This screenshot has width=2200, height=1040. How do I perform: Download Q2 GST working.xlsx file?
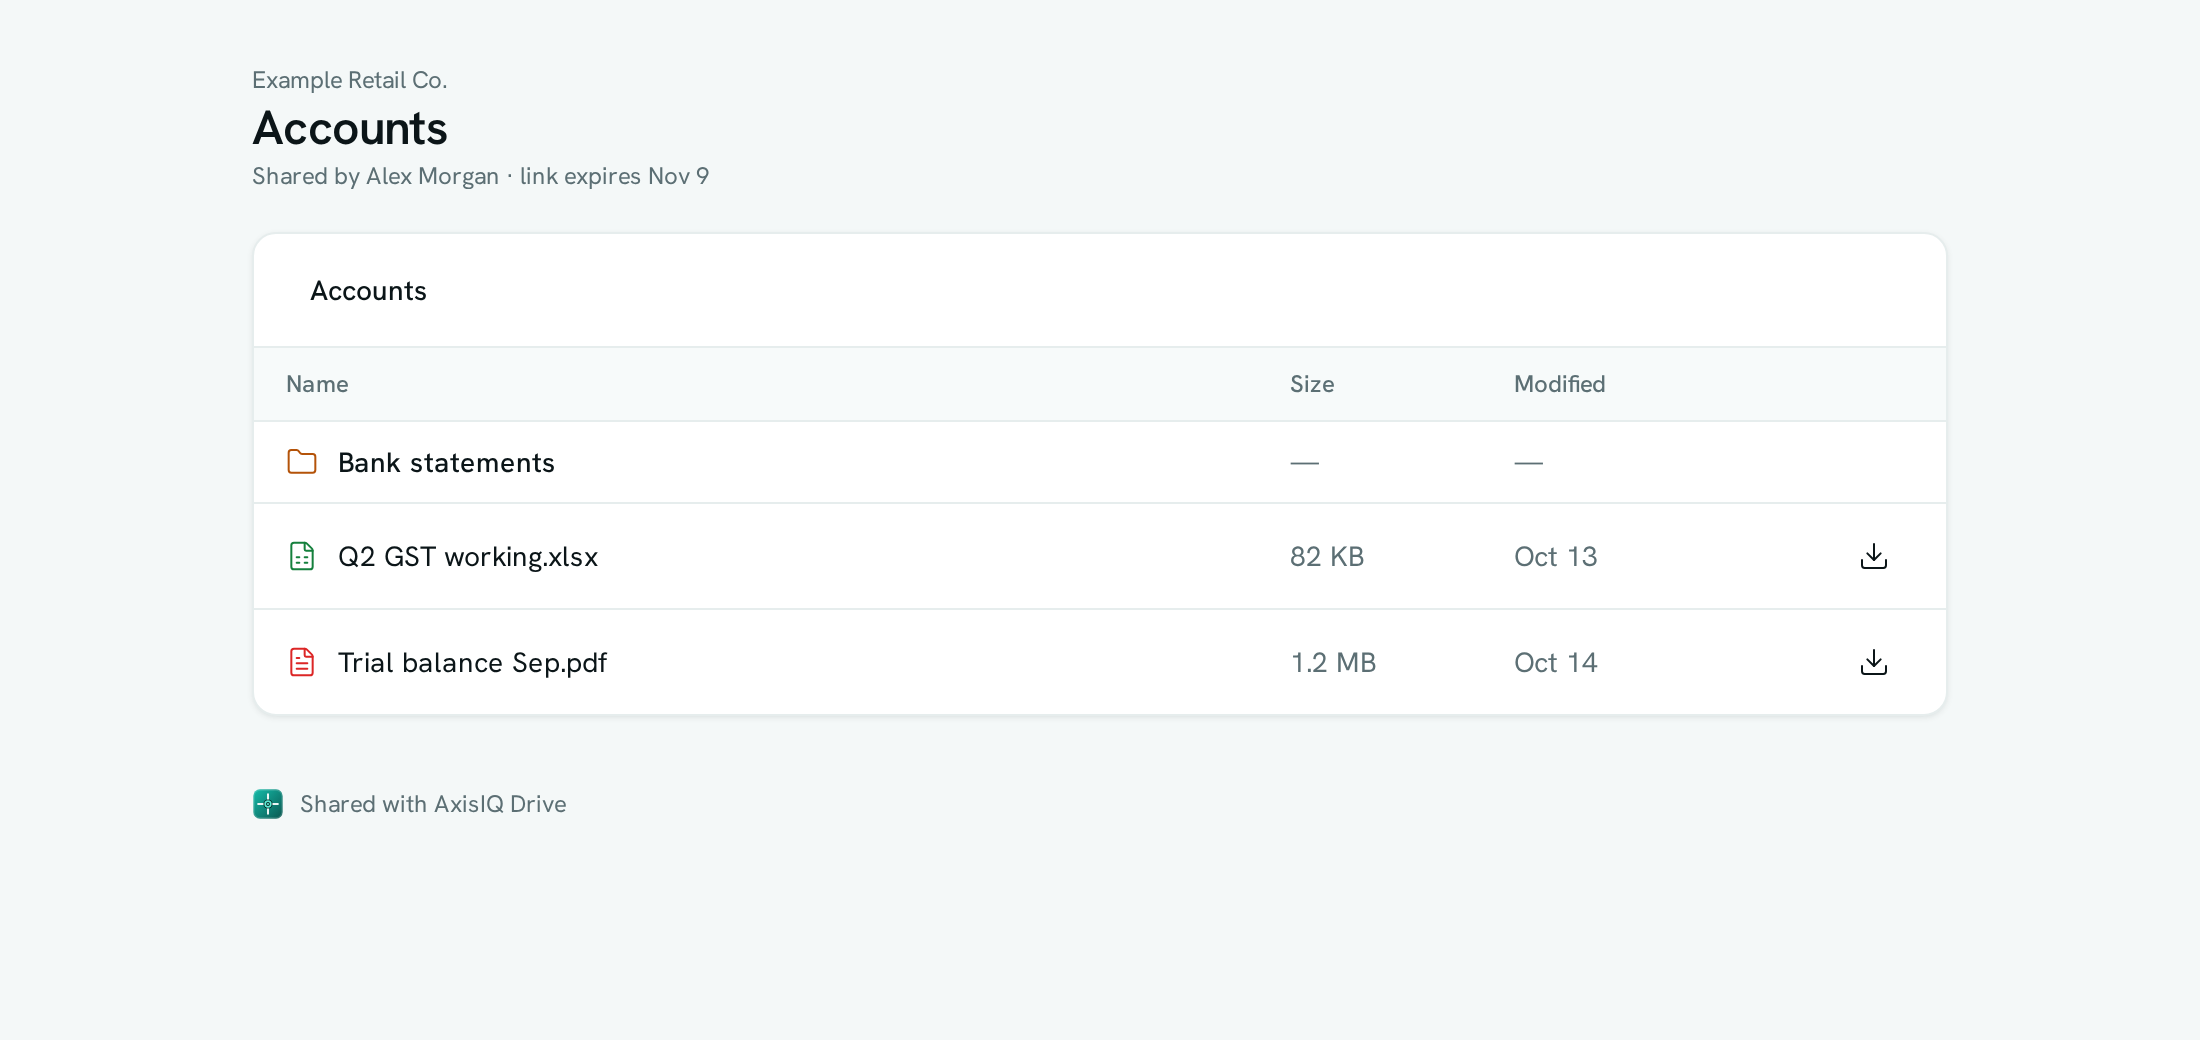click(x=1873, y=556)
